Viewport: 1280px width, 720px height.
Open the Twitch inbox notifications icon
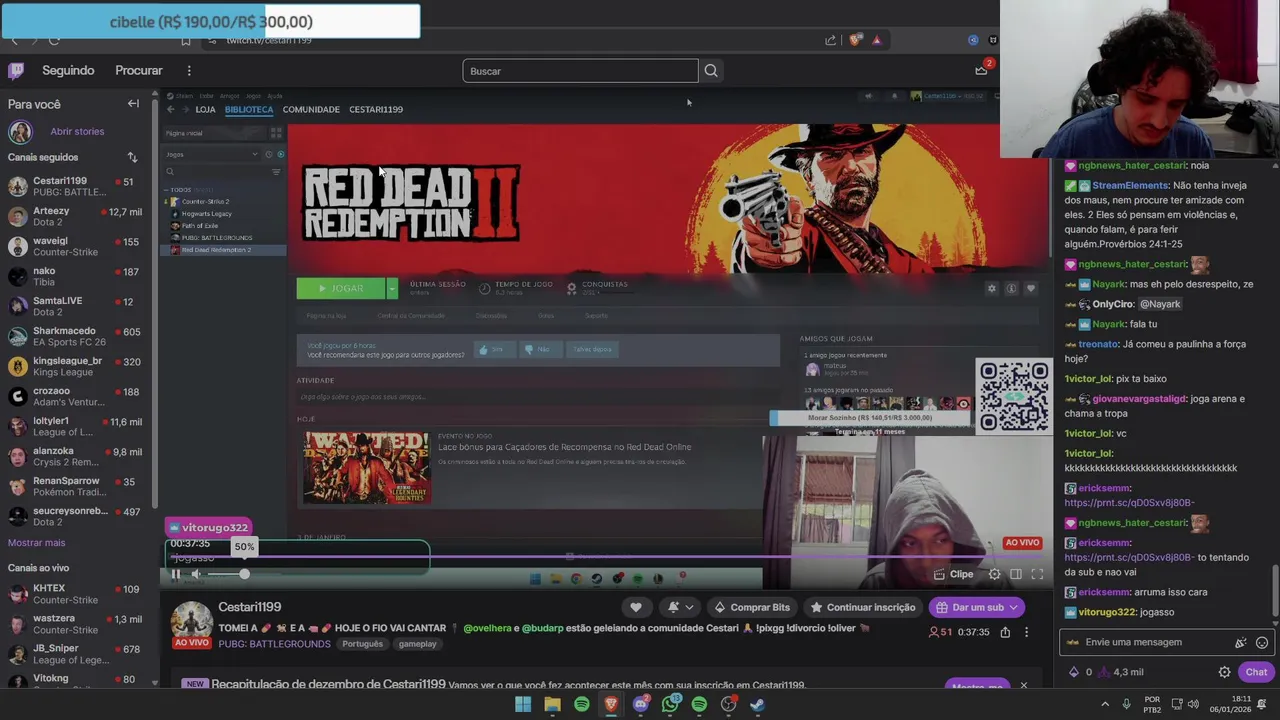click(x=981, y=70)
